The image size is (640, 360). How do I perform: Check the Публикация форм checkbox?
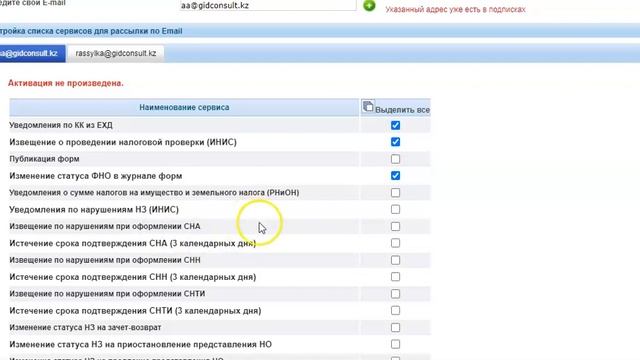pyautogui.click(x=395, y=159)
